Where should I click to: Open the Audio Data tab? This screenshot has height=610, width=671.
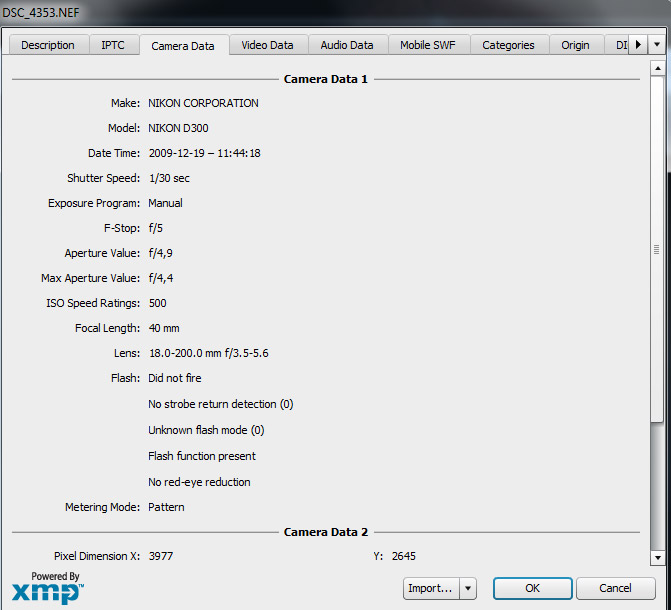tap(347, 45)
